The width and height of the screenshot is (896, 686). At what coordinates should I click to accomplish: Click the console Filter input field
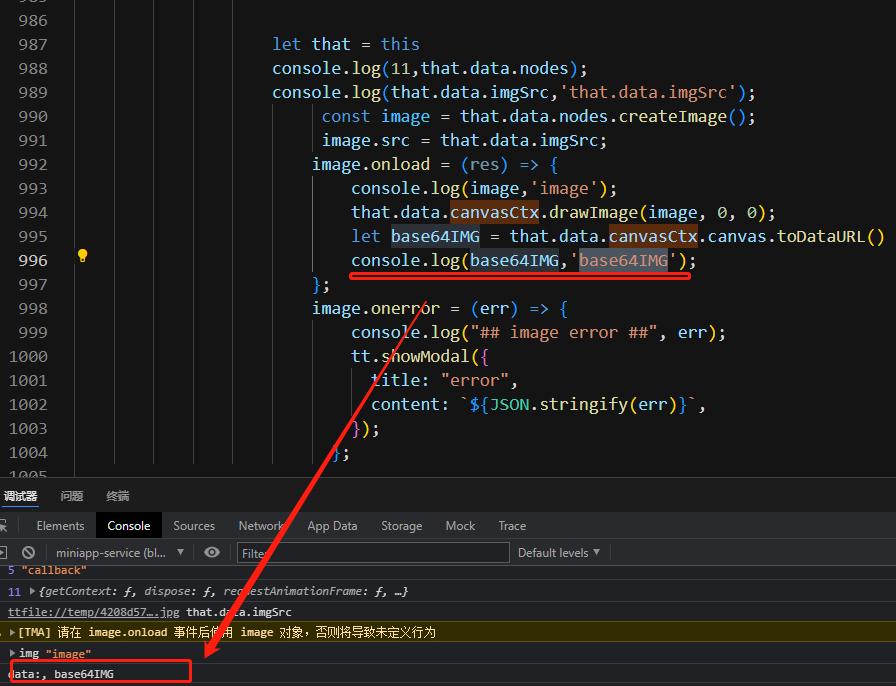[x=370, y=553]
